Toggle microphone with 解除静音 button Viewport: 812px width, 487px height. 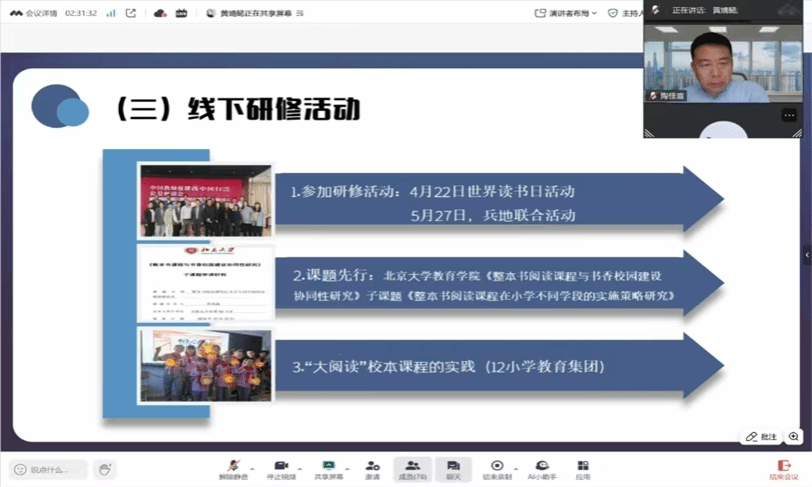point(233,468)
